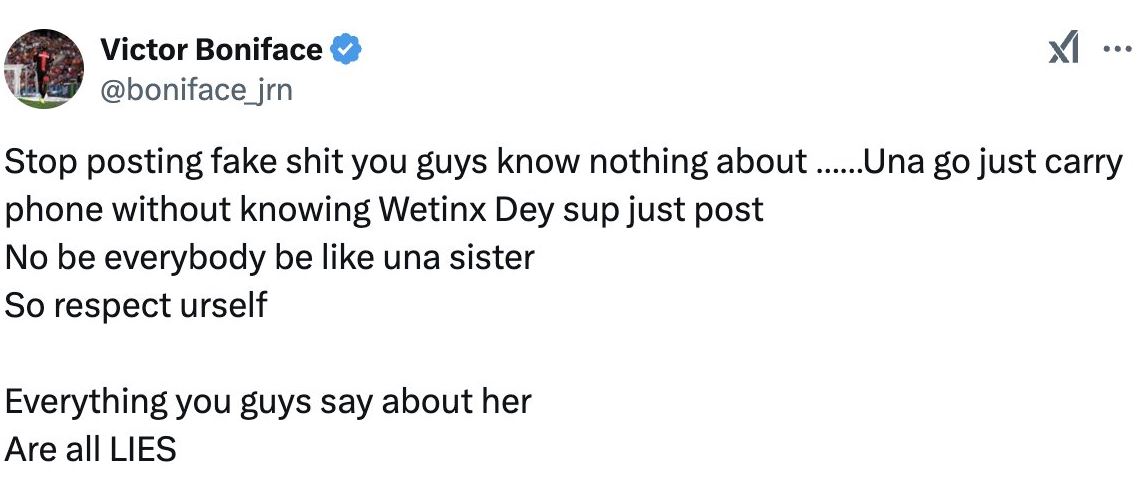This screenshot has width=1137, height=483.
Task: Click the Grok icon beside the menu
Action: (1062, 49)
